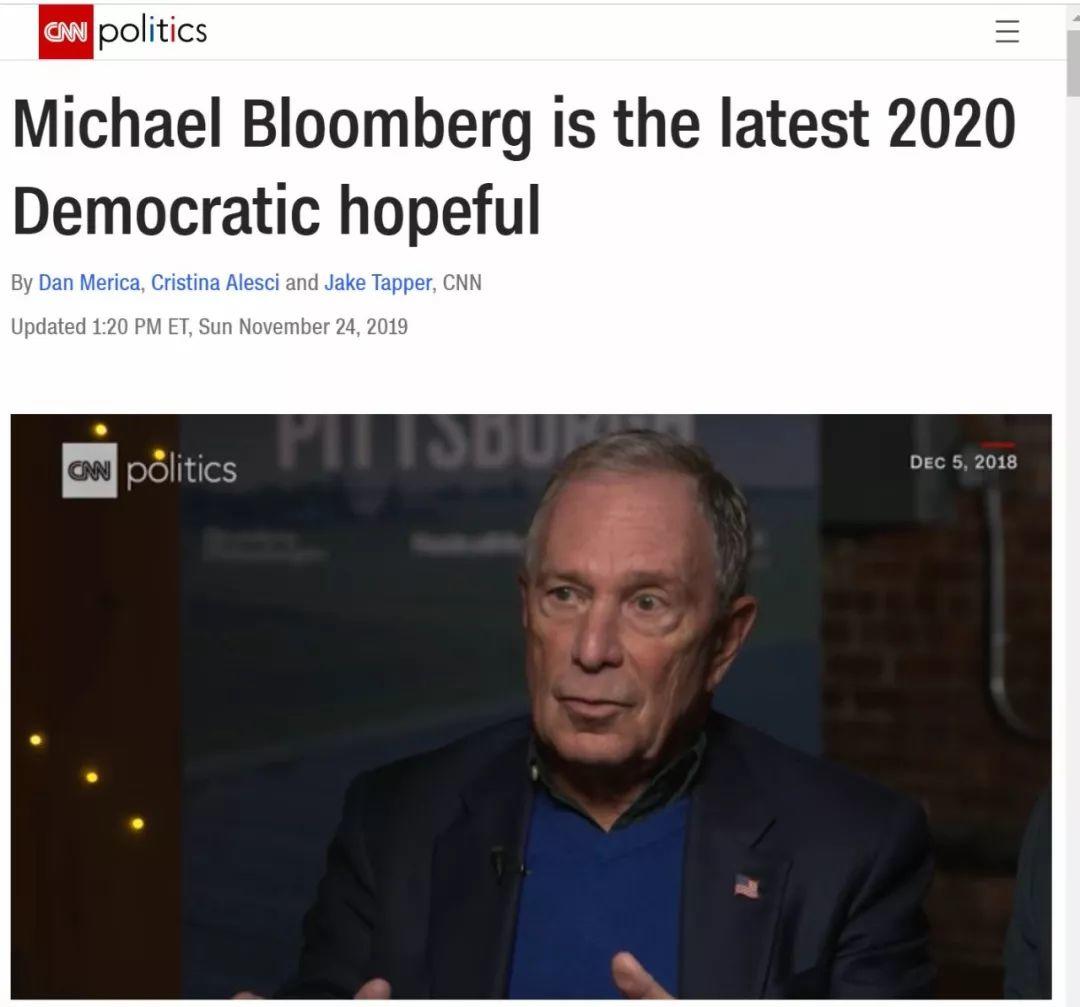This screenshot has height=1007, width=1080.
Task: Open Jake Tapper author link
Action: tap(377, 282)
